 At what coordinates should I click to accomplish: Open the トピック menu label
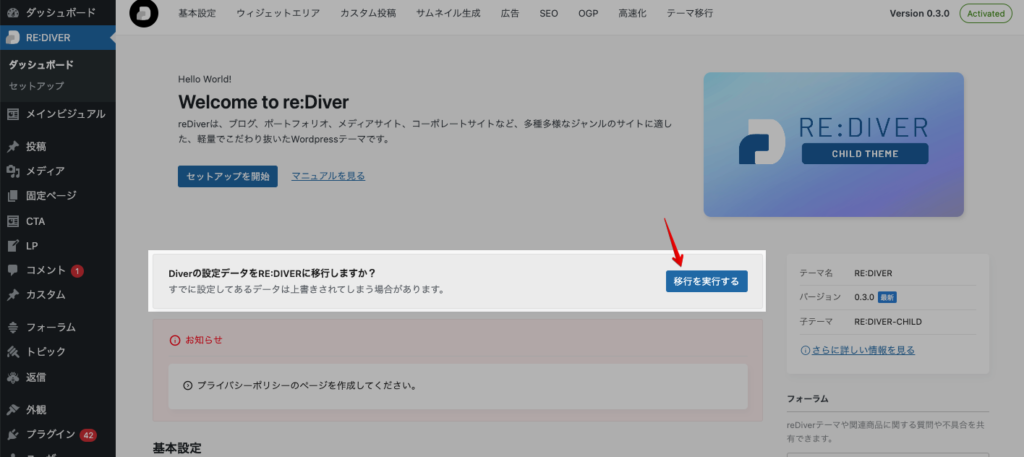click(46, 352)
